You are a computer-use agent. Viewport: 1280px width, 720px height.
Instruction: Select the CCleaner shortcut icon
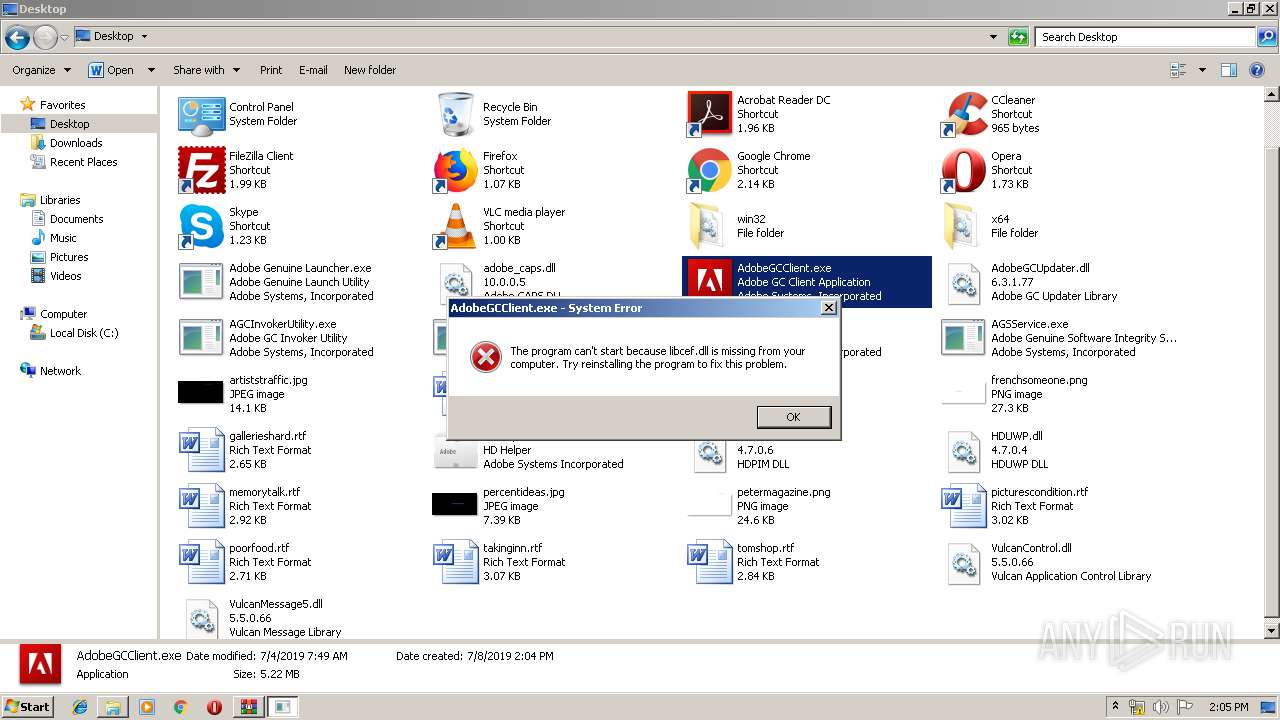(x=964, y=115)
